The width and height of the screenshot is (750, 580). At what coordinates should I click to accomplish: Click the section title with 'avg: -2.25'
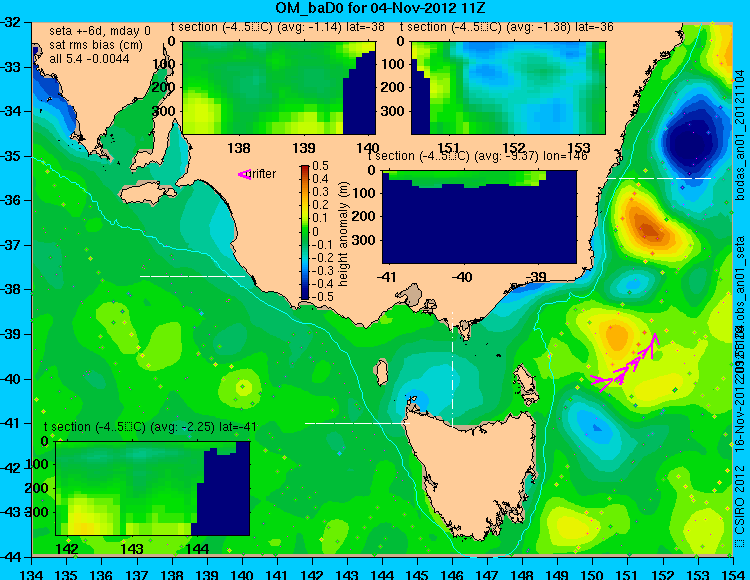(150, 427)
